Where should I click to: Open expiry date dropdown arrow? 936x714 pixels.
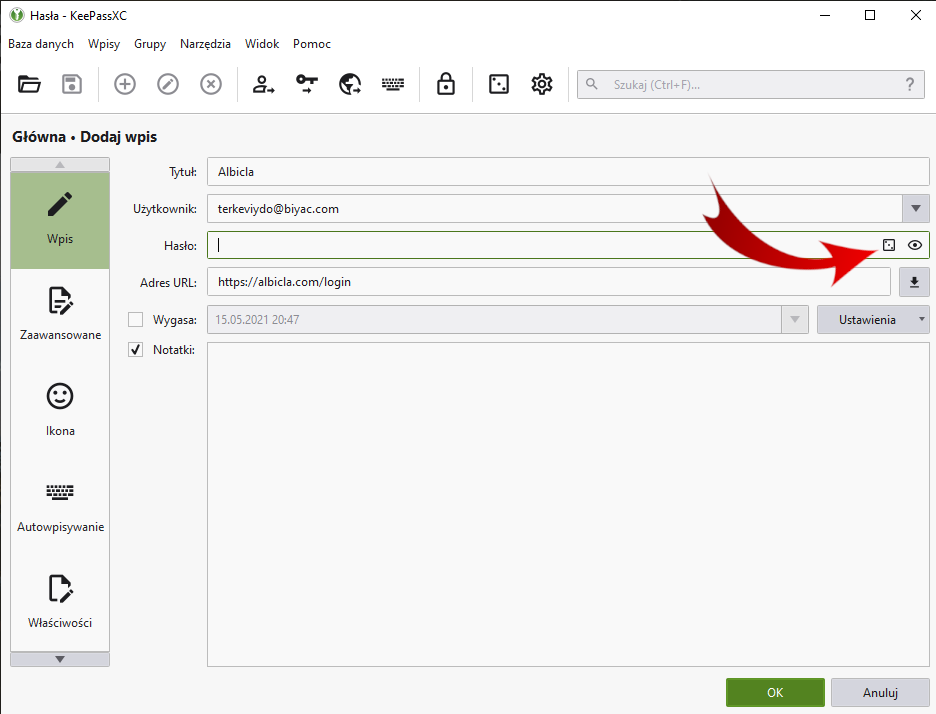tap(795, 319)
